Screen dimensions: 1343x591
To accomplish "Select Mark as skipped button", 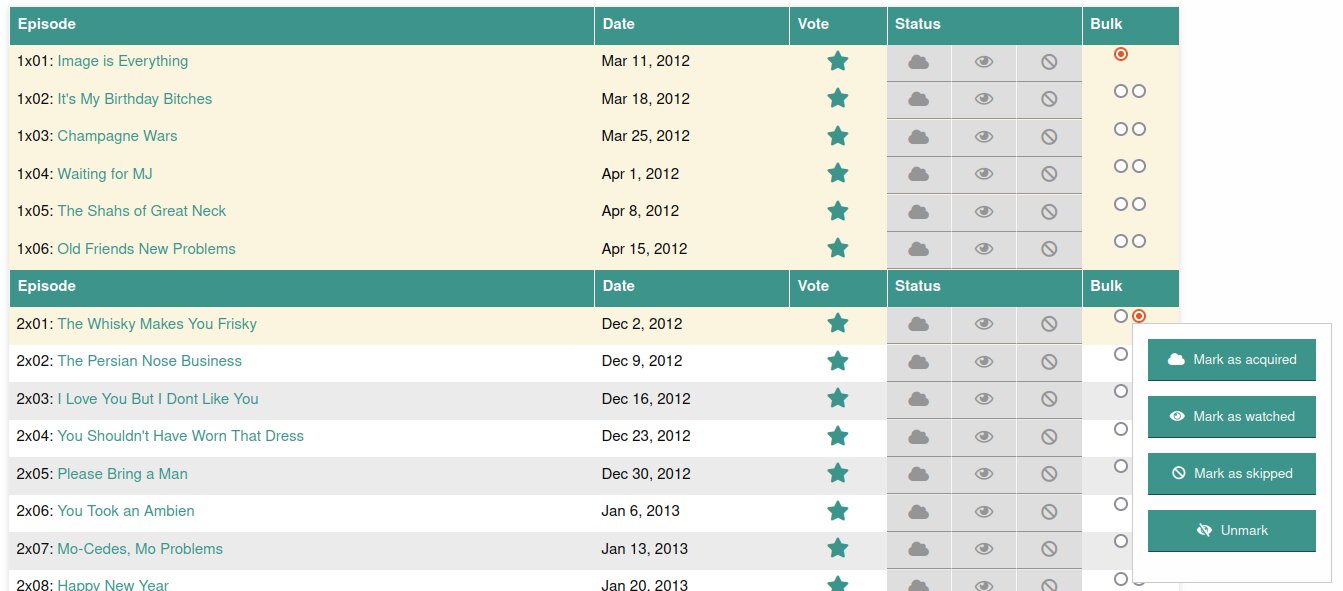I will pos(1232,473).
